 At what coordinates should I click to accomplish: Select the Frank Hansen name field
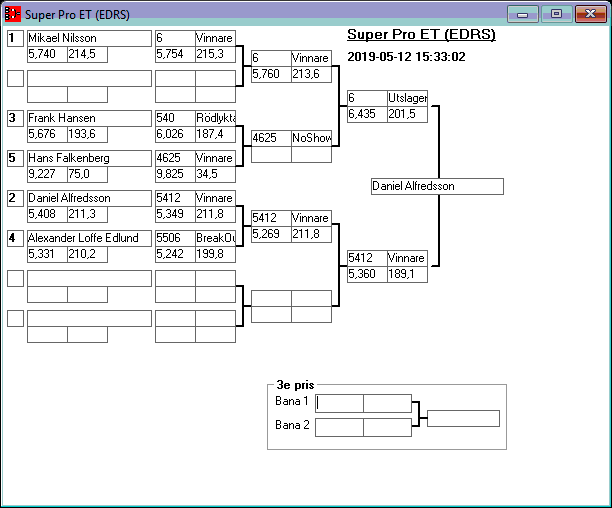(x=88, y=118)
